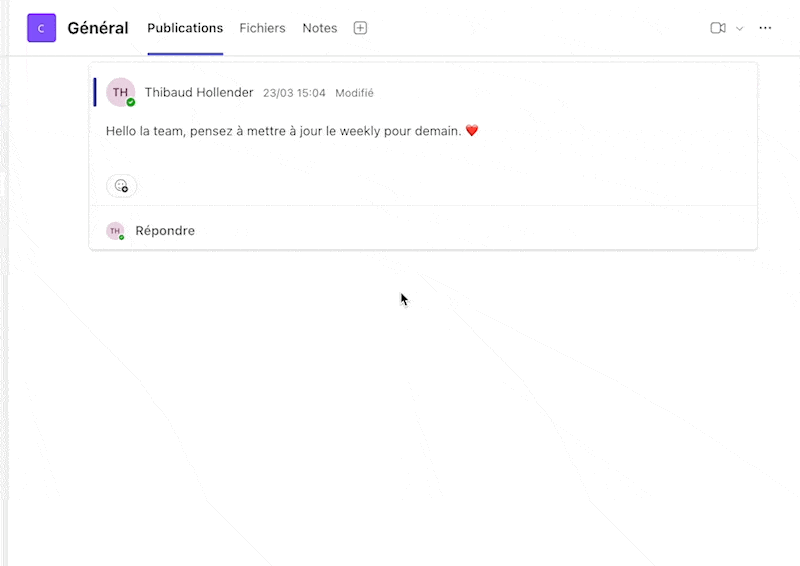Click the Général channel title

click(x=98, y=28)
